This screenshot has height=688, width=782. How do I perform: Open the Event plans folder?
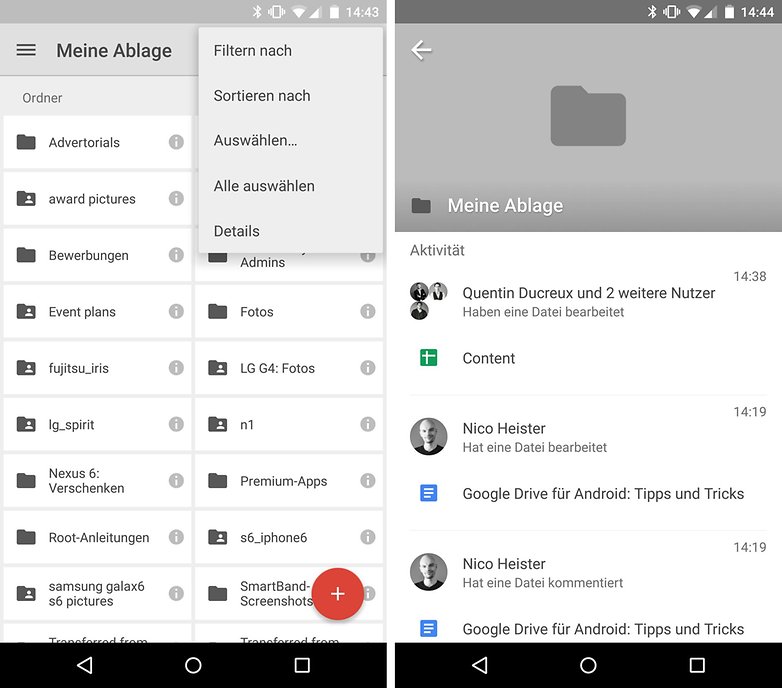tap(97, 311)
